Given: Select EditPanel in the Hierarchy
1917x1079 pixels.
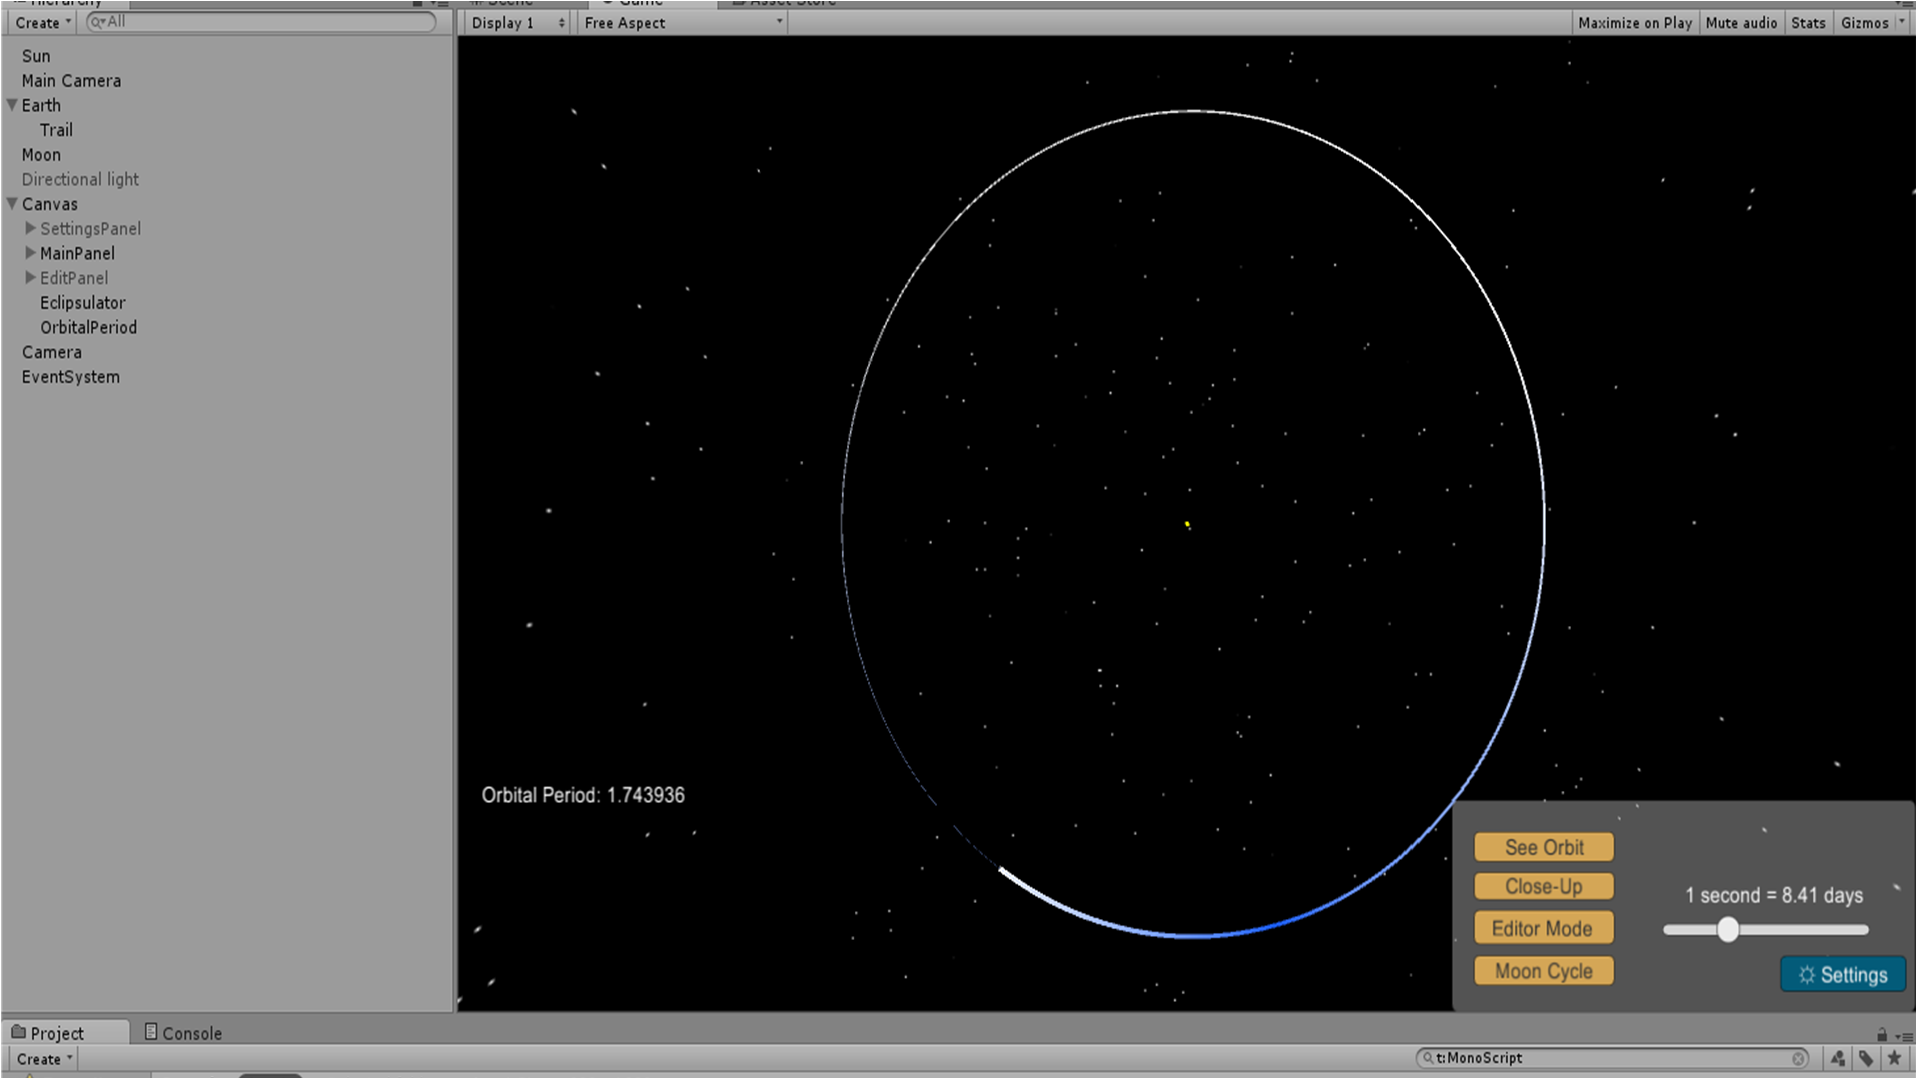Looking at the screenshot, I should pyautogui.click(x=74, y=278).
